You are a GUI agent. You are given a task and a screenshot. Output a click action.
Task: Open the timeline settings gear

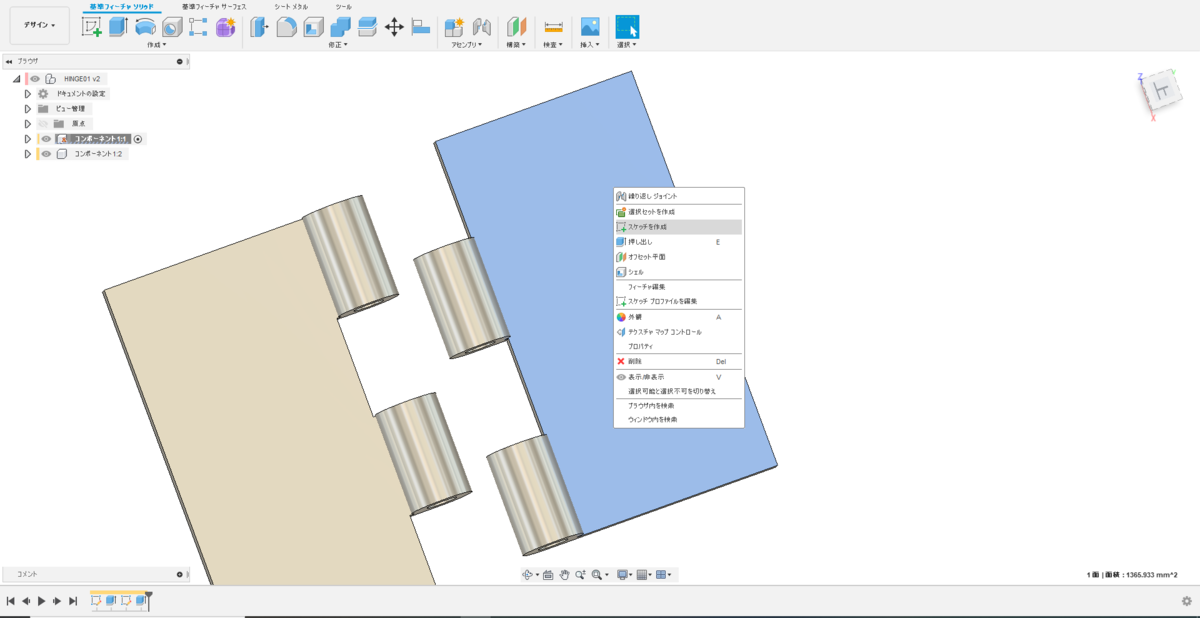point(1186,601)
